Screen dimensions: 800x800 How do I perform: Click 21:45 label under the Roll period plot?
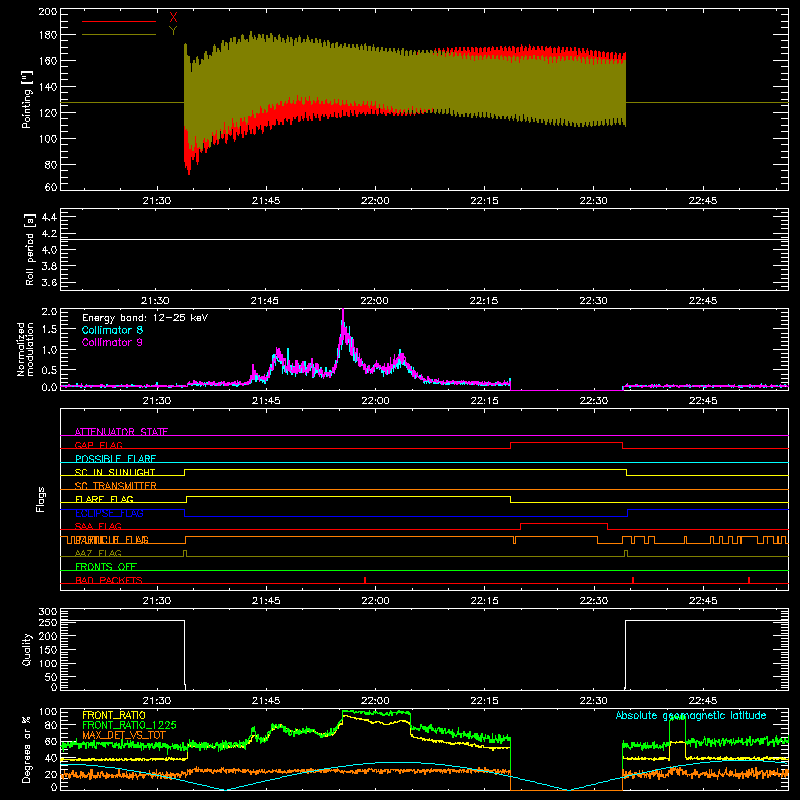tap(265, 301)
